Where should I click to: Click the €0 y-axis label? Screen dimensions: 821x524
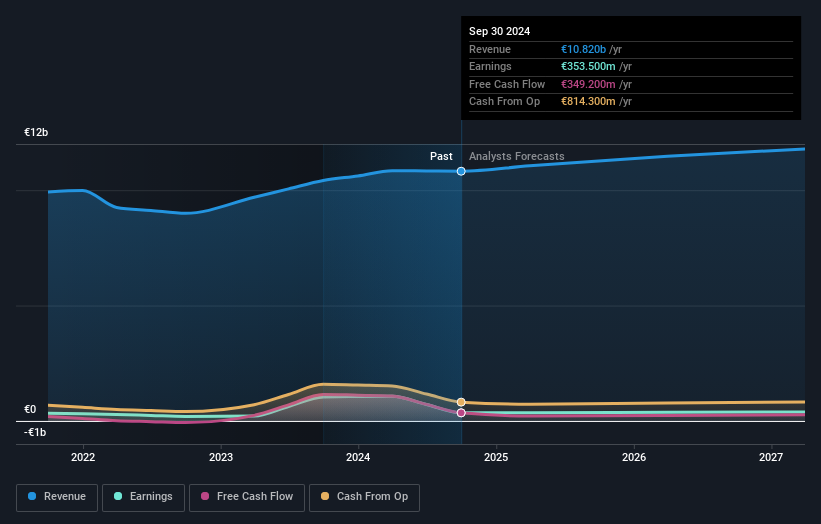(x=30, y=409)
